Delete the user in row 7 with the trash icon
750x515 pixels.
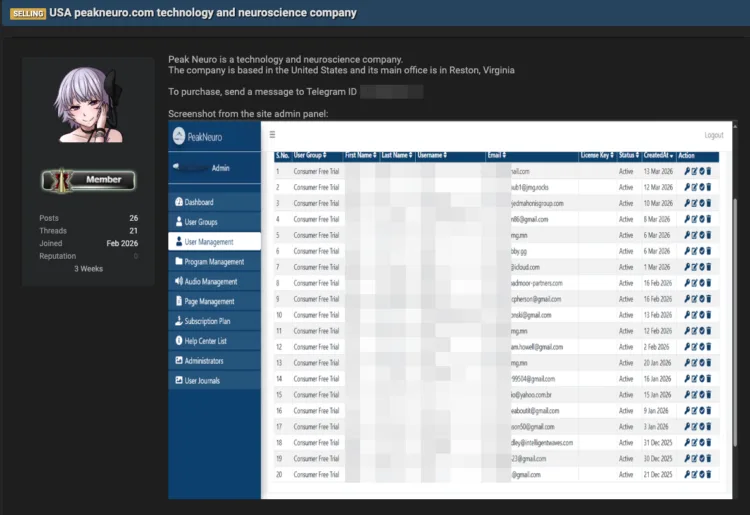tap(708, 267)
